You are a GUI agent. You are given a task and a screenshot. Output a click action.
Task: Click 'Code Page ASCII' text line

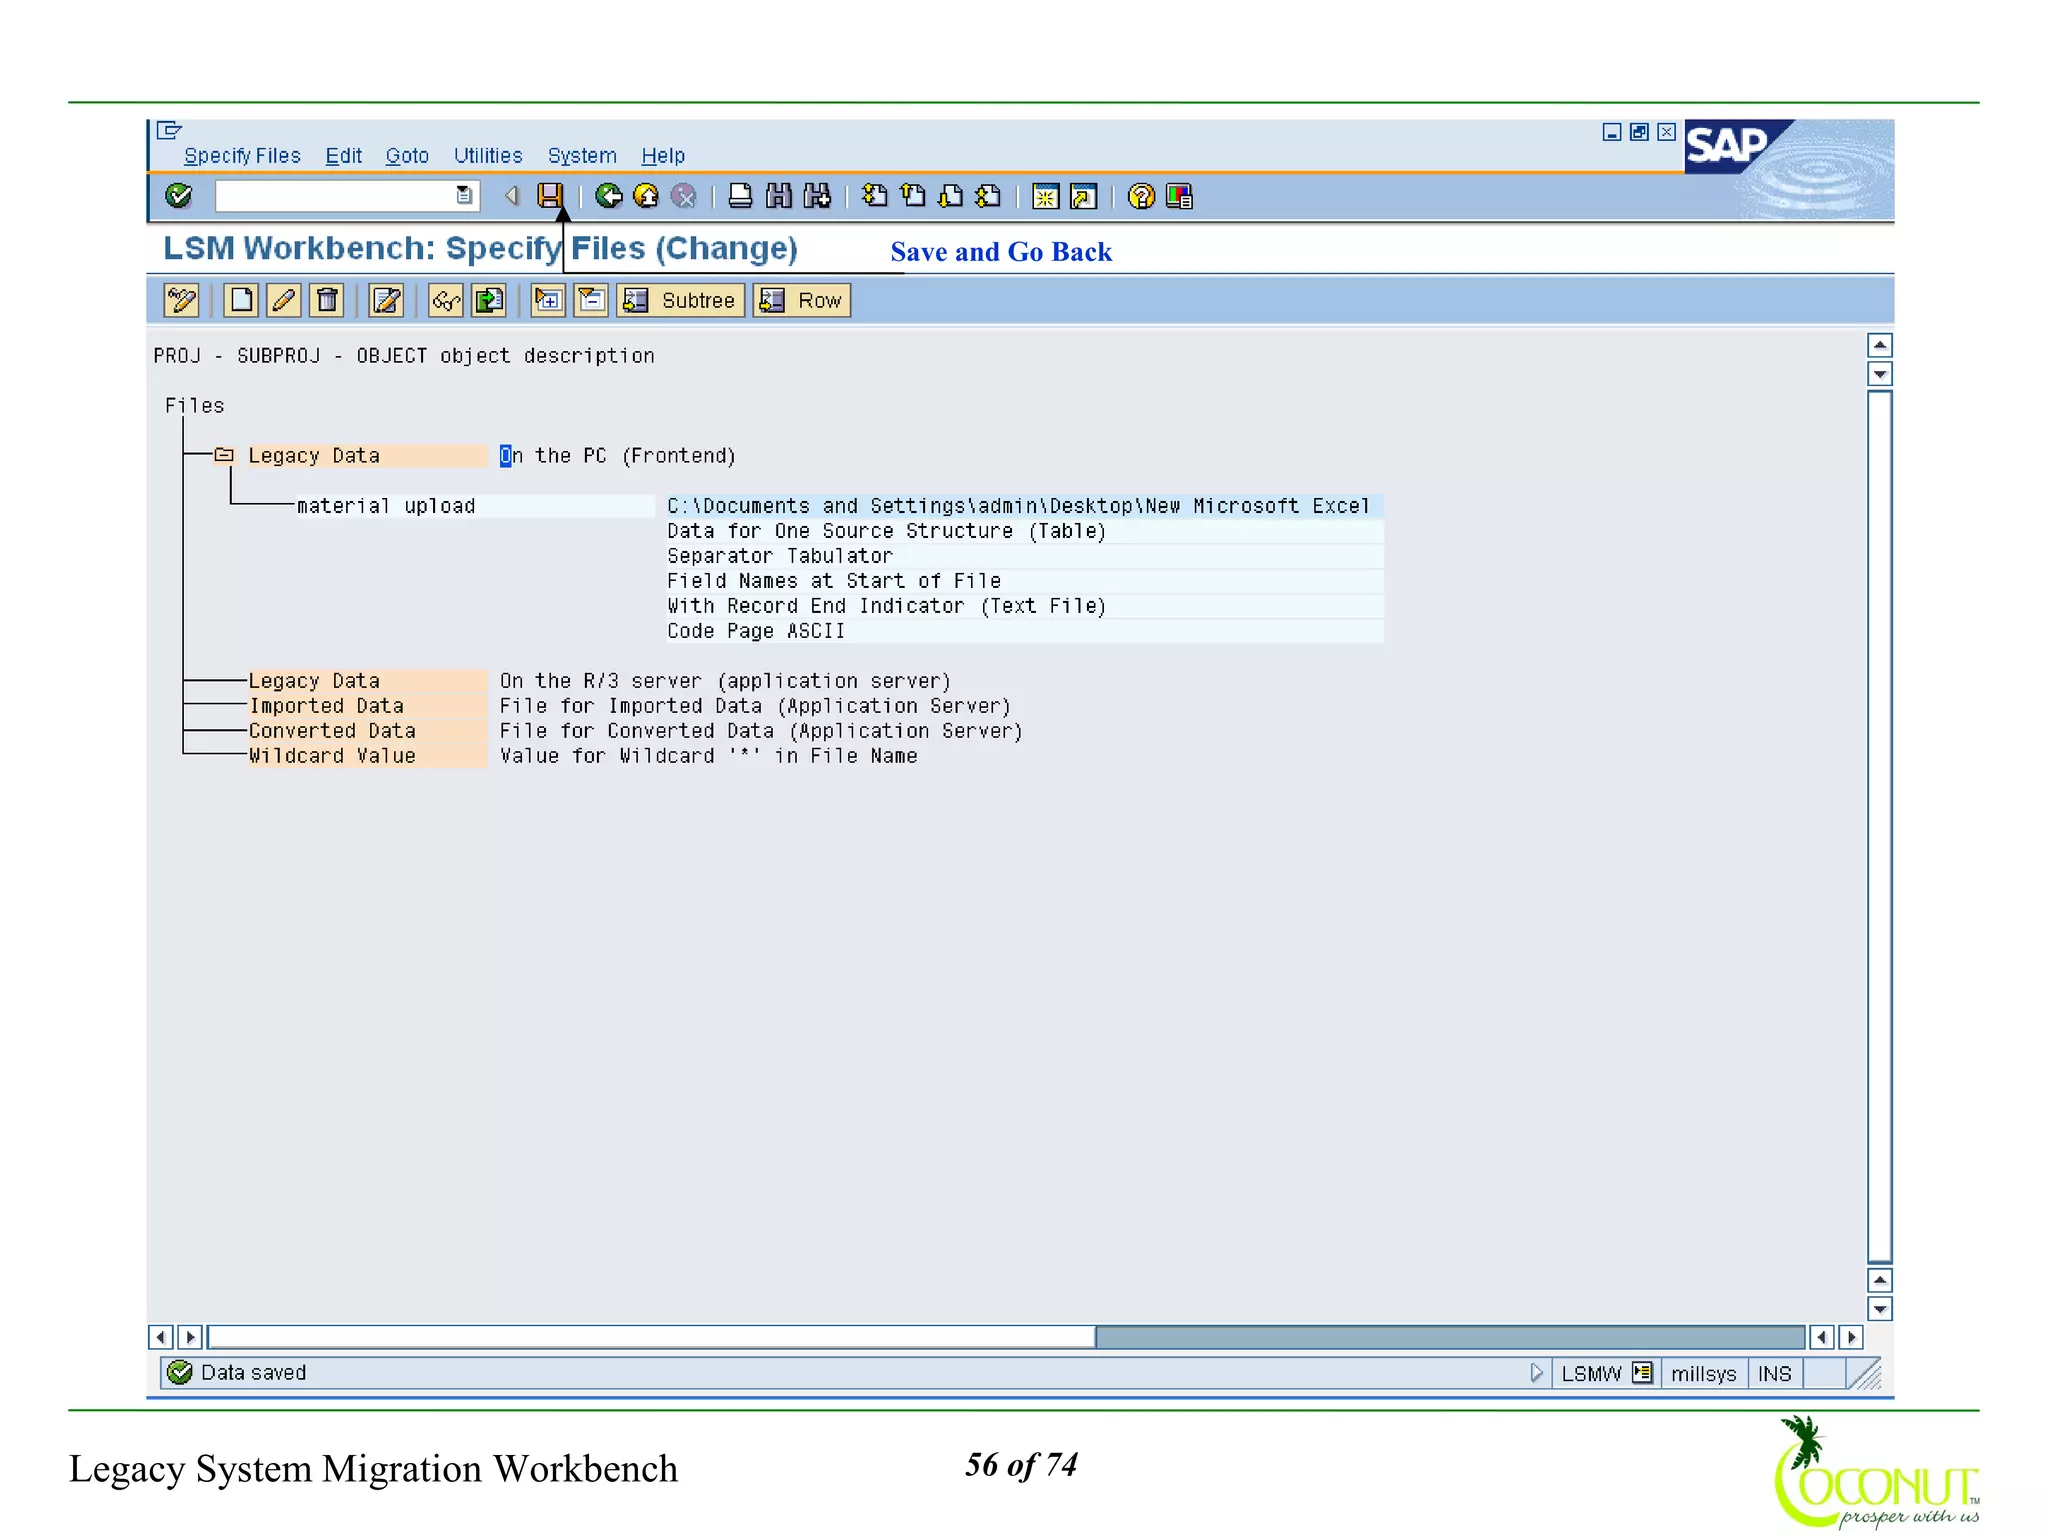[756, 631]
